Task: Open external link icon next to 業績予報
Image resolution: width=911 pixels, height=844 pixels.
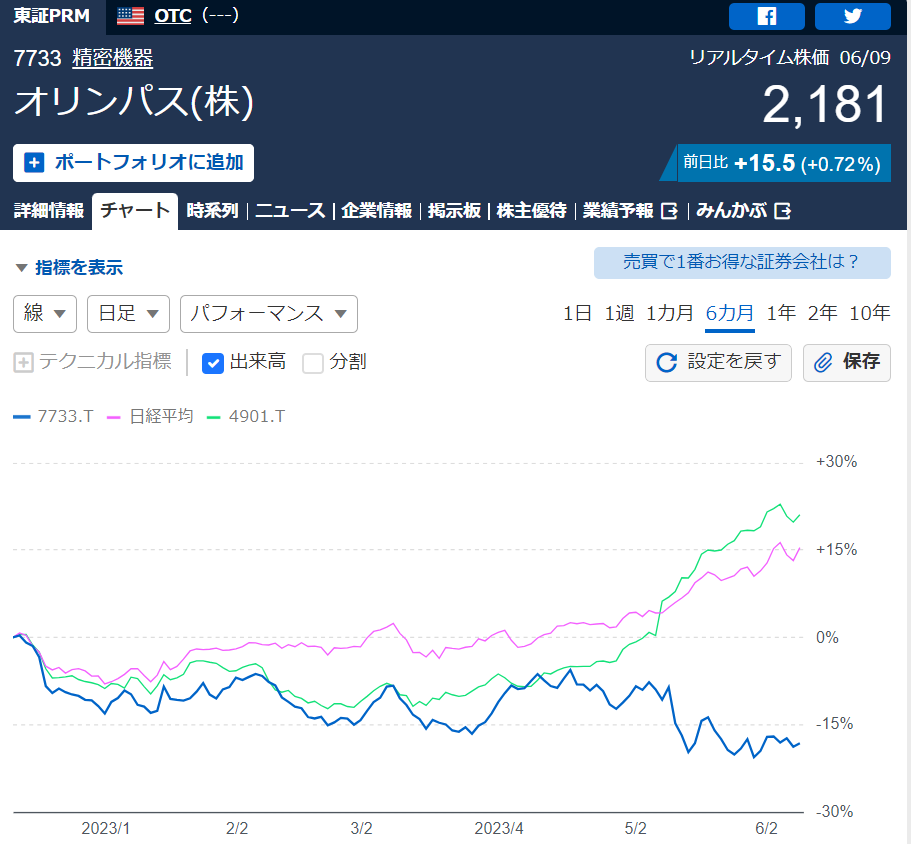Action: coord(670,211)
